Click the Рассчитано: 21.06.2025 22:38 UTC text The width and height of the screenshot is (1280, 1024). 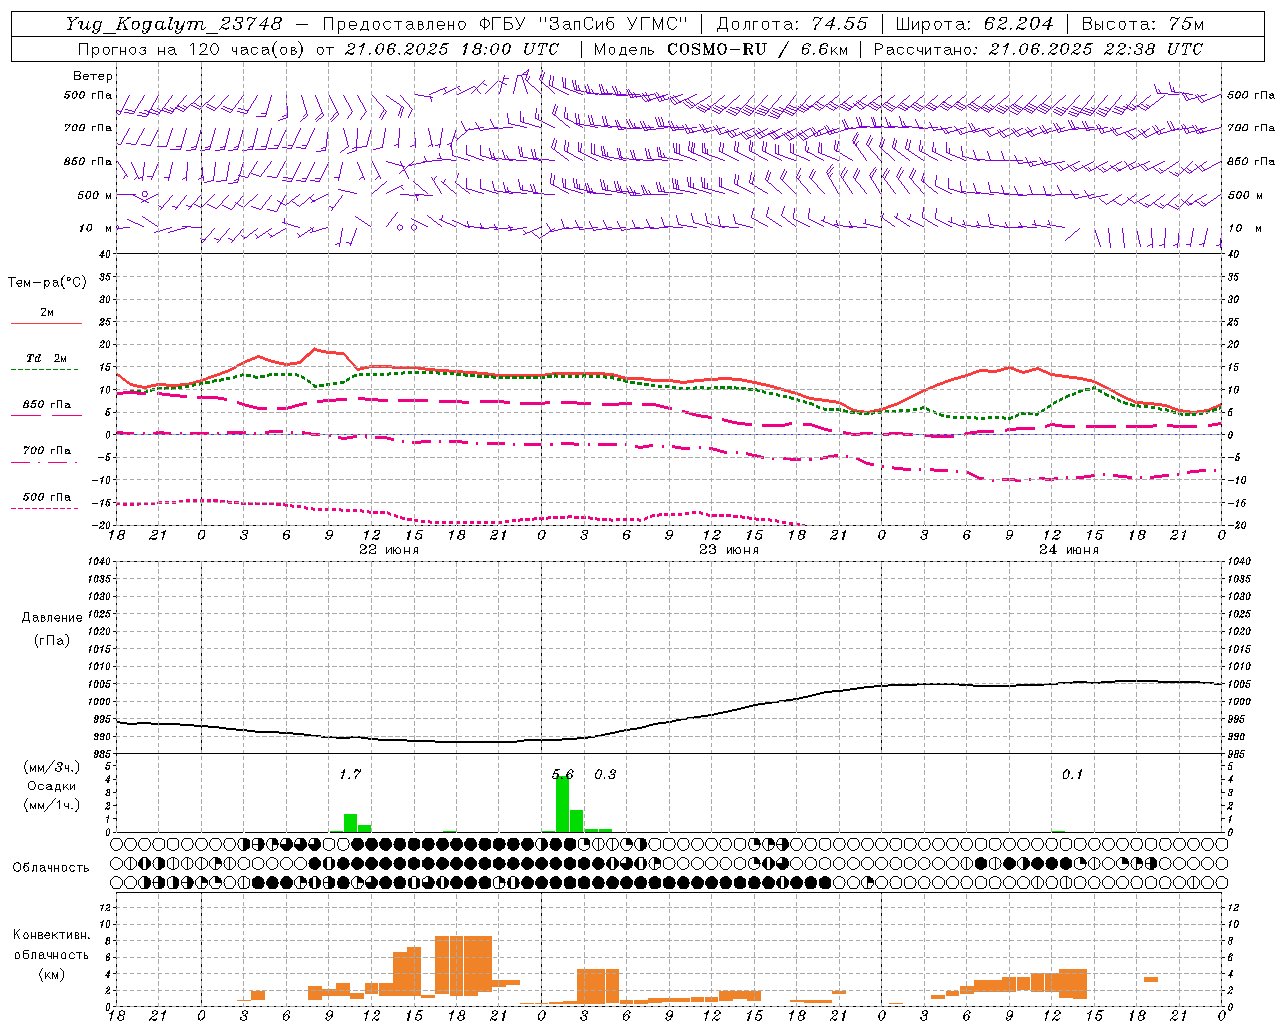(1038, 49)
